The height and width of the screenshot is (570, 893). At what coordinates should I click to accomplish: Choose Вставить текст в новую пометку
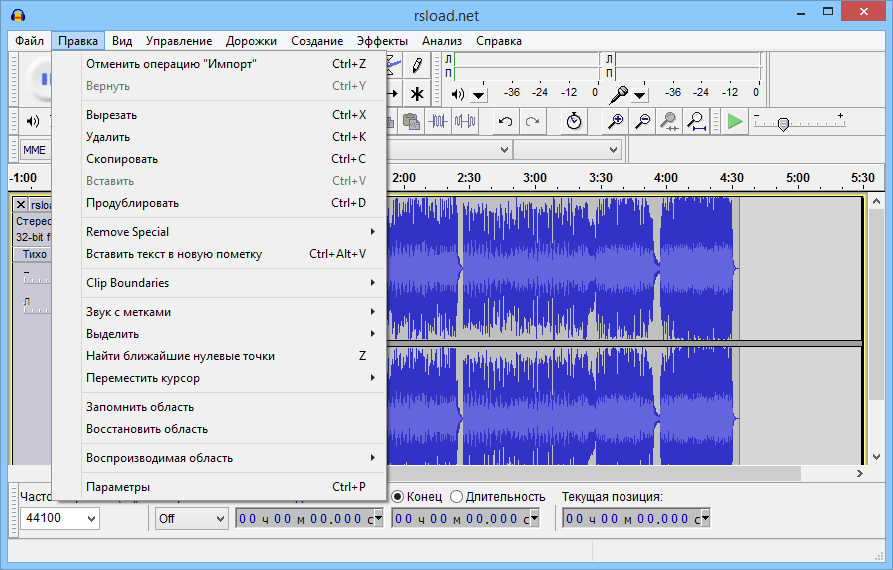click(234, 254)
